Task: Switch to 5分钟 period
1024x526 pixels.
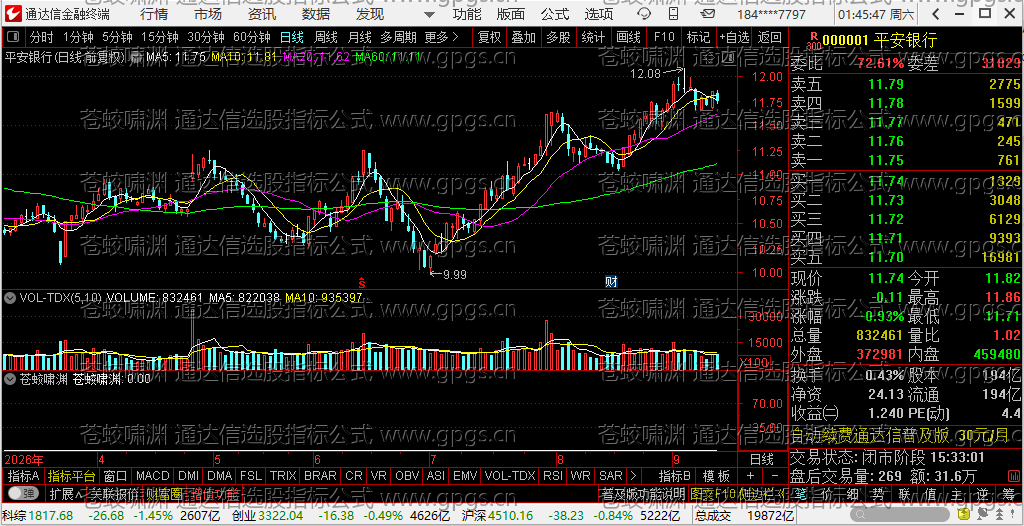Action: (x=118, y=37)
